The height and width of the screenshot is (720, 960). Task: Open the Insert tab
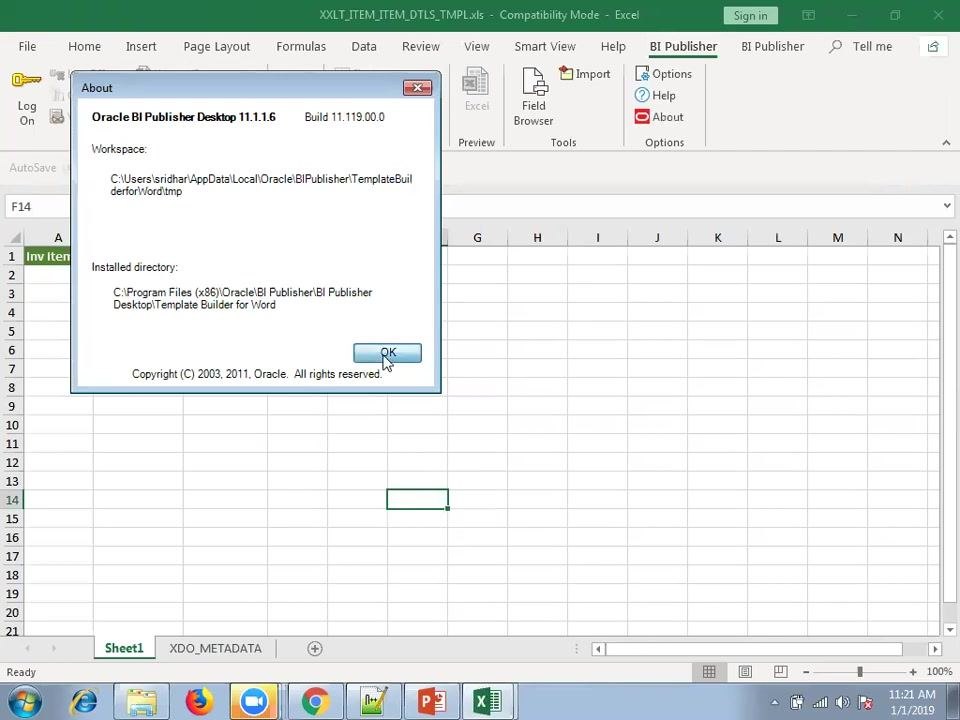(141, 47)
